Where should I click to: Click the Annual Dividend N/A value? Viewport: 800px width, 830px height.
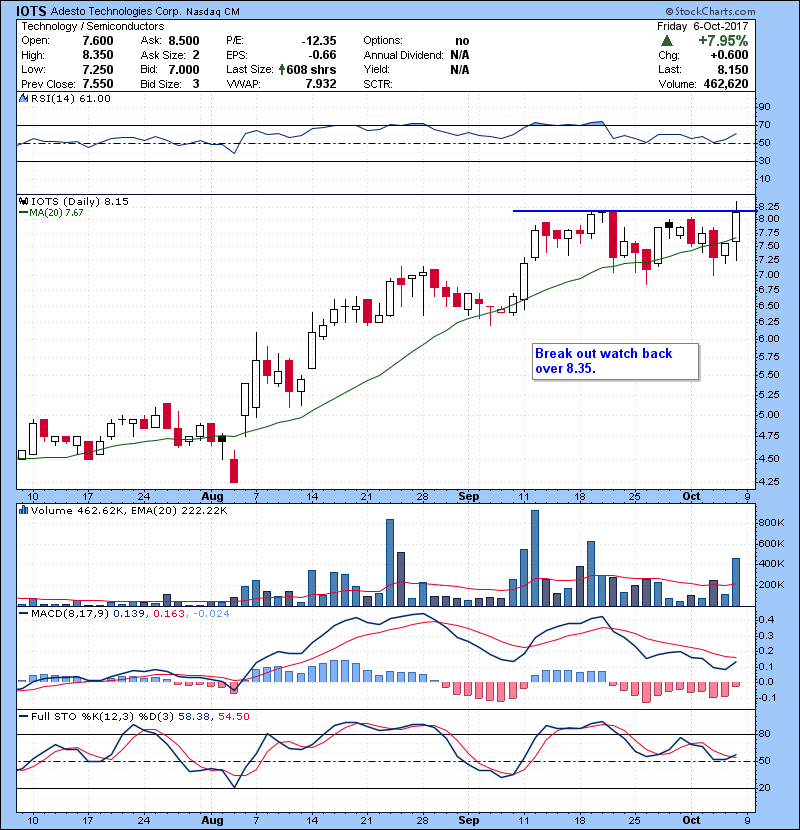[x=460, y=55]
